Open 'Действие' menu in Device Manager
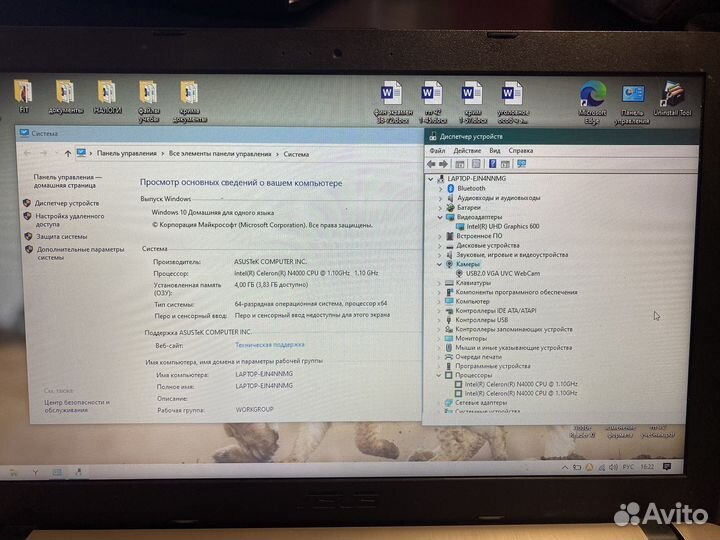This screenshot has width=720, height=540. pyautogui.click(x=467, y=150)
